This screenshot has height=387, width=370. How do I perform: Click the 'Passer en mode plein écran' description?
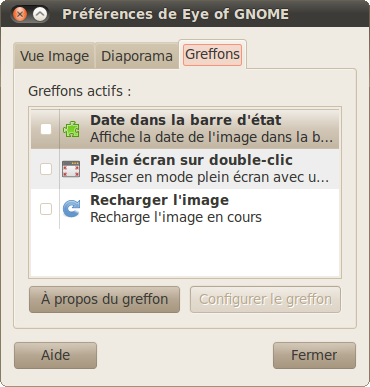coord(210,177)
